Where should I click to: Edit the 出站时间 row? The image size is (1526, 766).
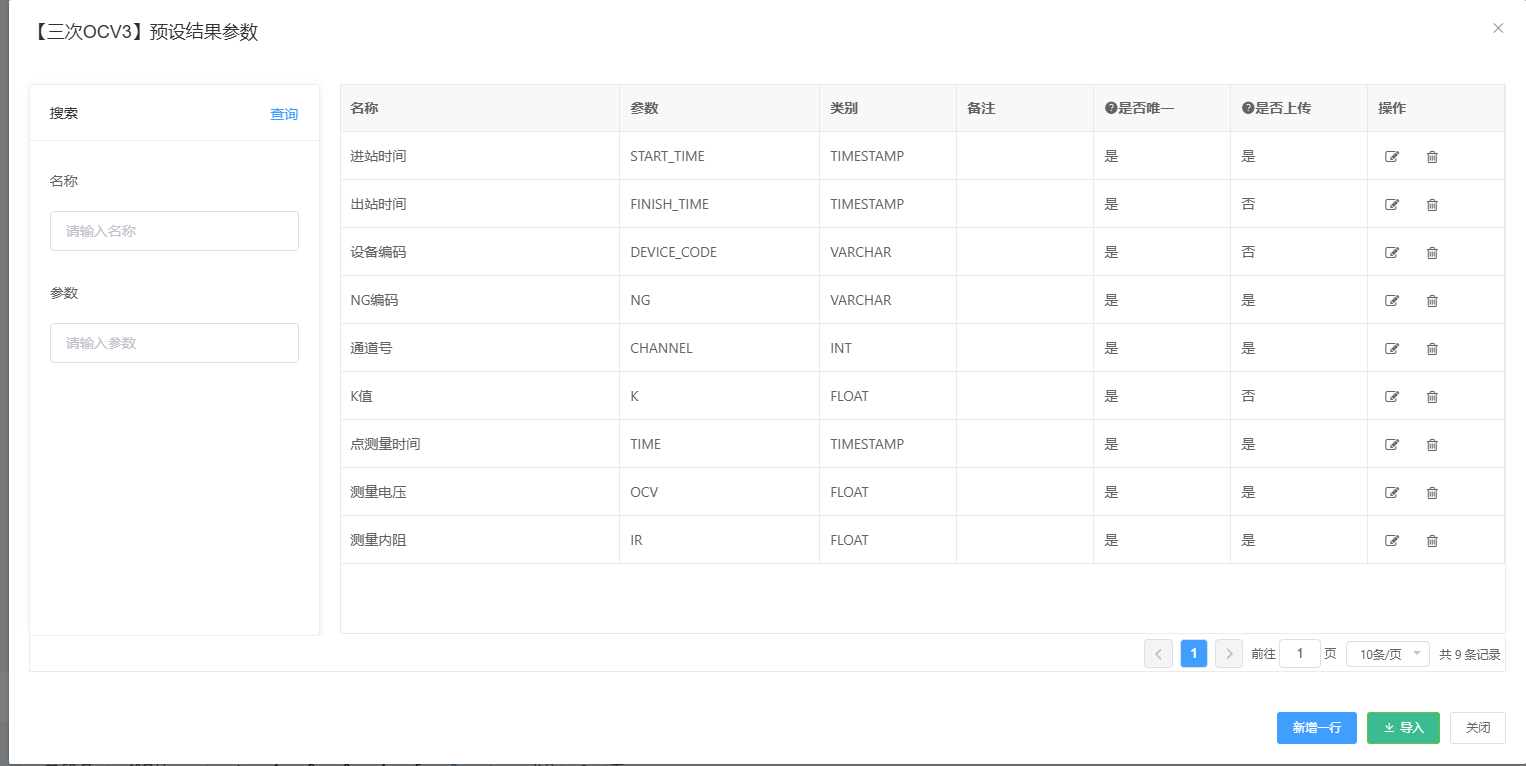pyautogui.click(x=1392, y=205)
